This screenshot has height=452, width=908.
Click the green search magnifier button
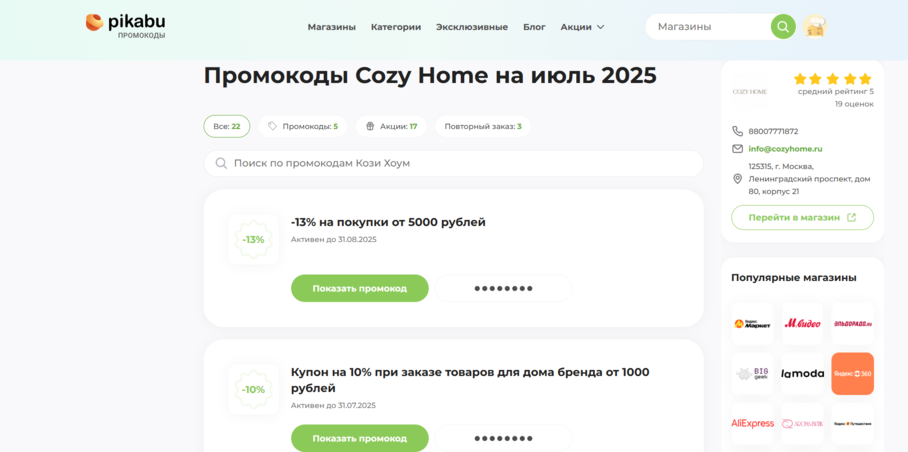click(783, 27)
